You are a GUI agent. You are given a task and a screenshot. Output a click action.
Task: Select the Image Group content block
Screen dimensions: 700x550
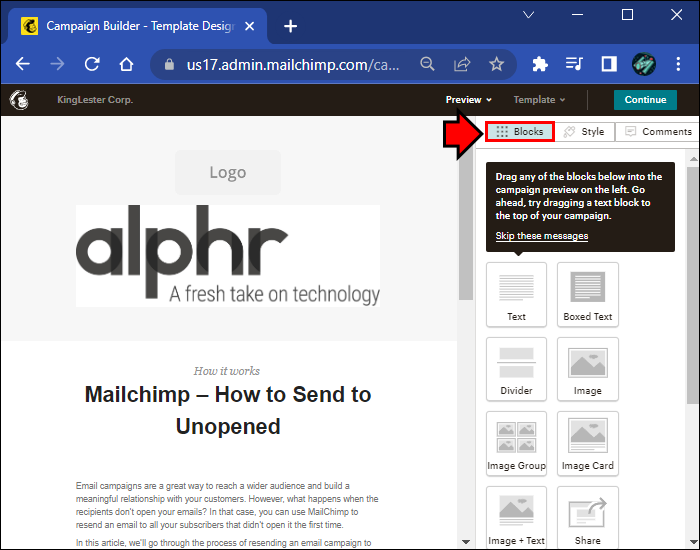point(517,444)
